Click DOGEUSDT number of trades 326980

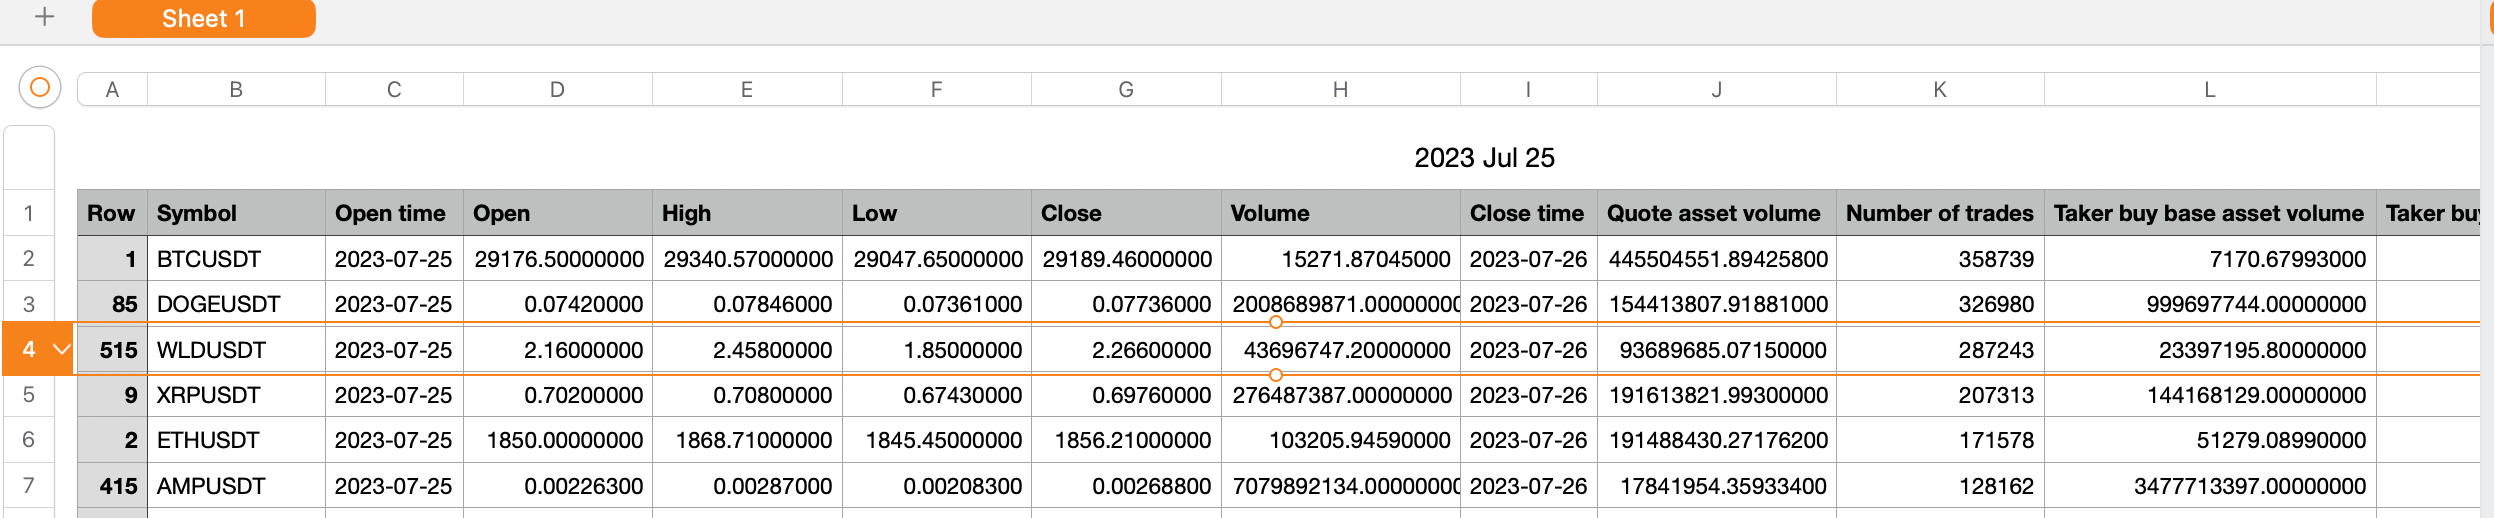[1939, 304]
